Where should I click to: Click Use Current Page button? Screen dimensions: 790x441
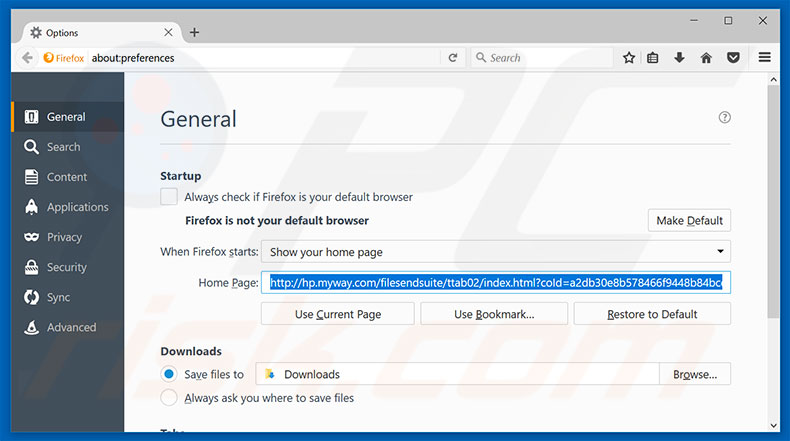(x=338, y=314)
